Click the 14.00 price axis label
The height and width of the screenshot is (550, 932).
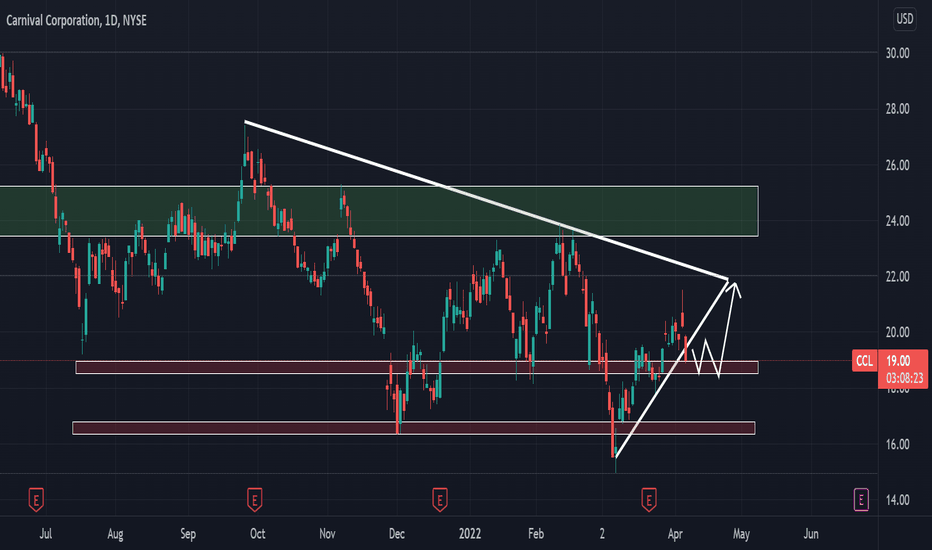tap(898, 500)
